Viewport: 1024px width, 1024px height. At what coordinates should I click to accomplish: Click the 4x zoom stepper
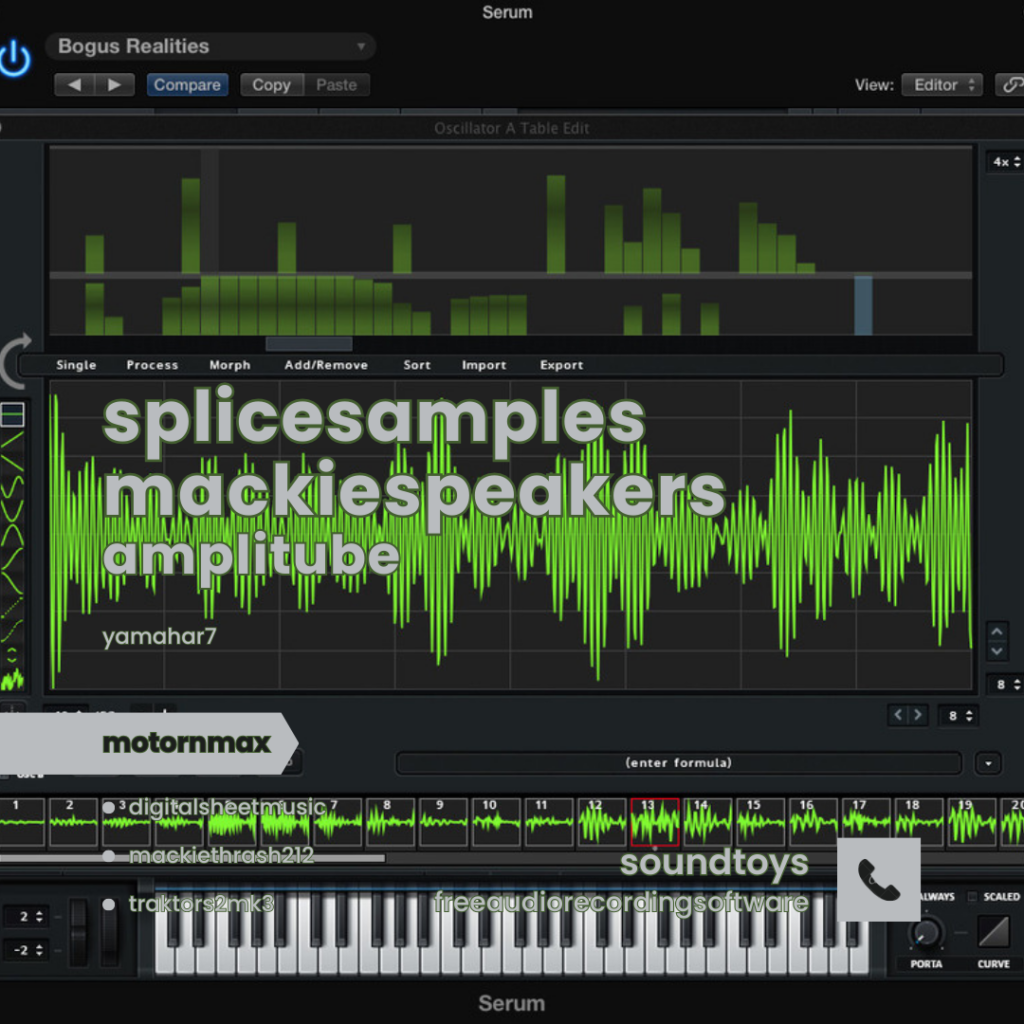click(1006, 162)
